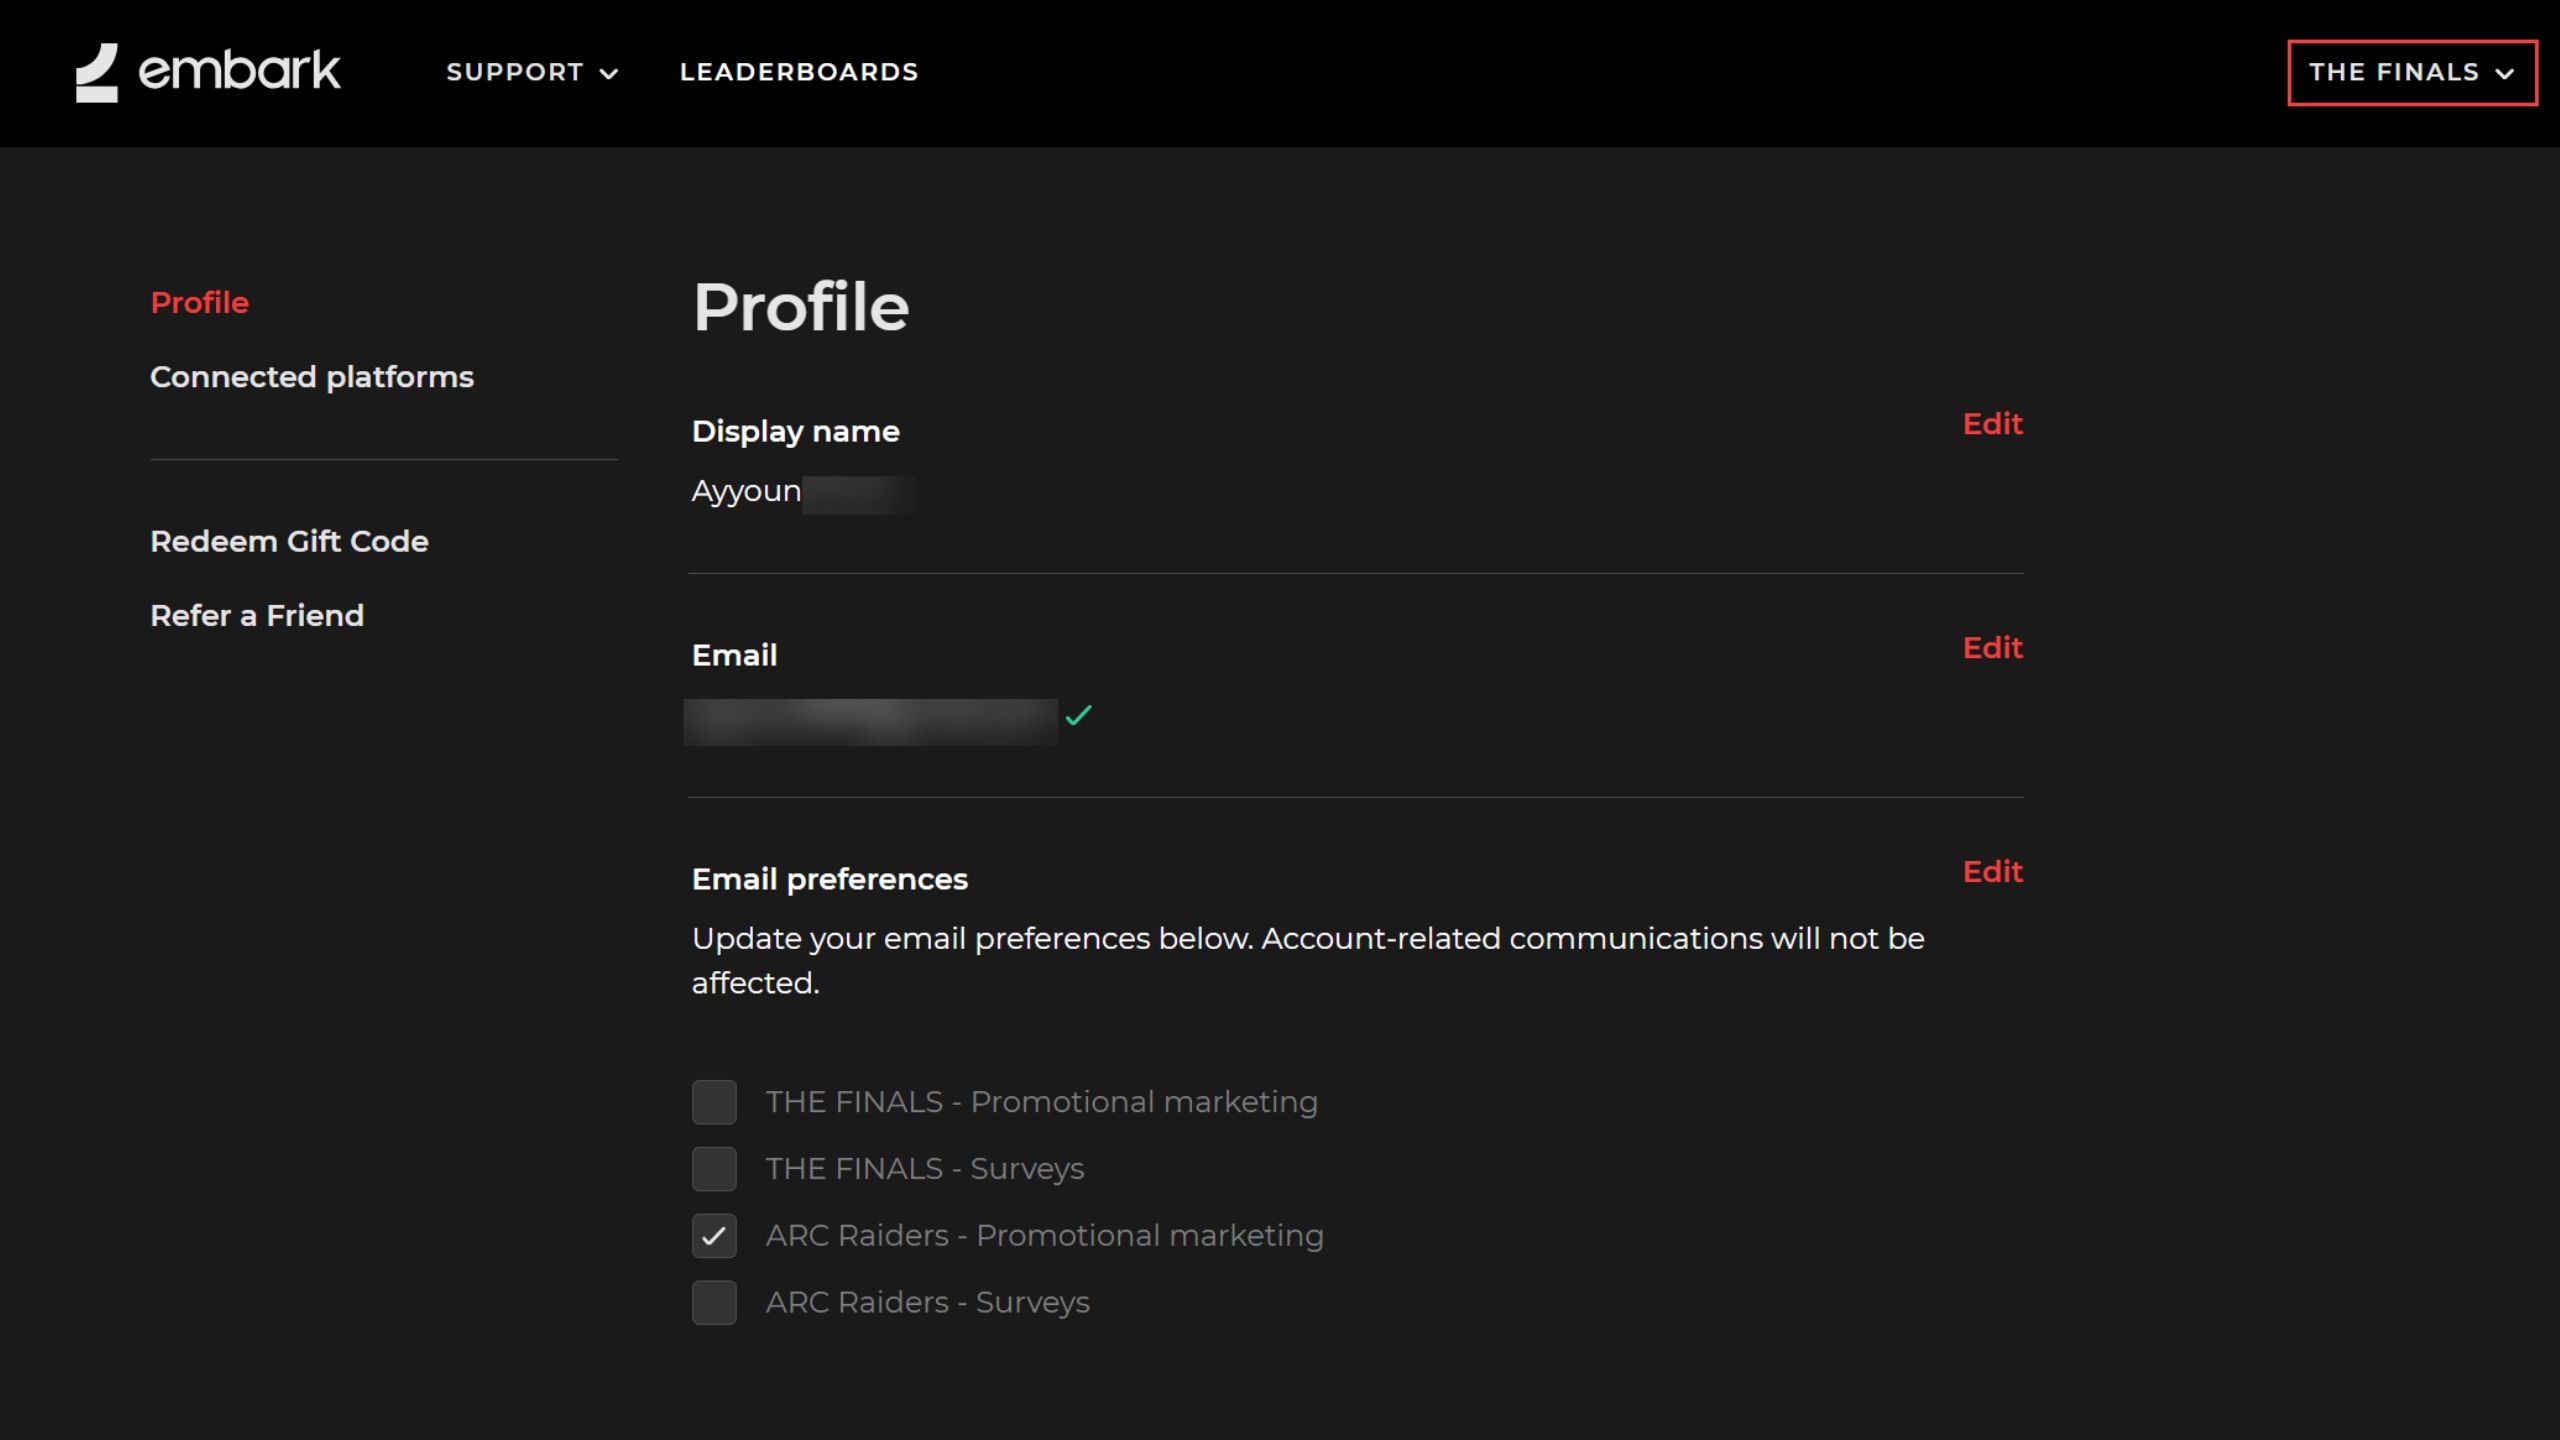Enable THE FINALS Promotional marketing checkbox
This screenshot has width=2560, height=1440.
tap(714, 1102)
